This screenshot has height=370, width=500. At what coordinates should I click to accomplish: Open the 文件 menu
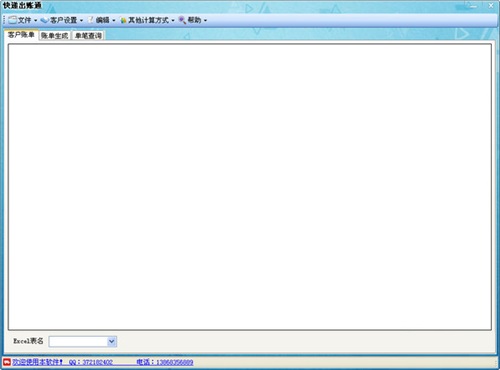22,20
